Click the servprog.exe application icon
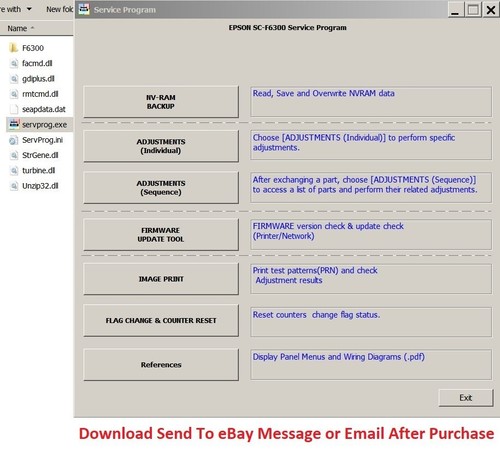The image size is (500, 452). [x=14, y=124]
